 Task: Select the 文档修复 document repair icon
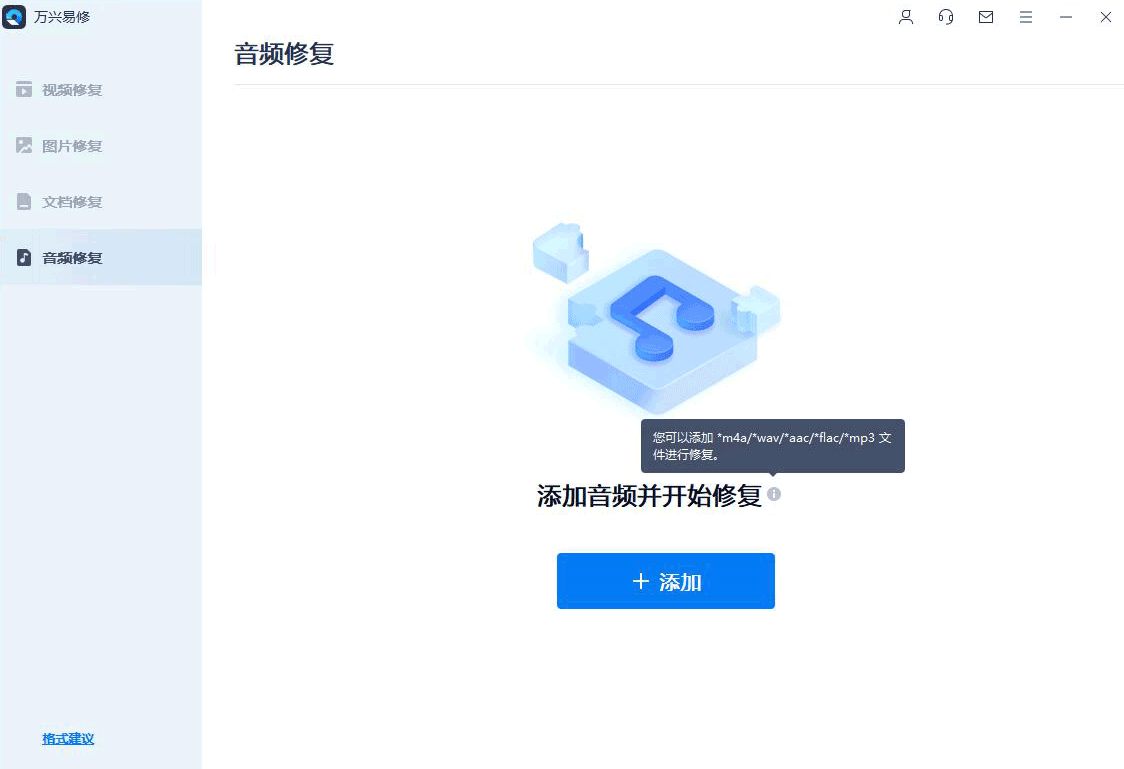(23, 201)
